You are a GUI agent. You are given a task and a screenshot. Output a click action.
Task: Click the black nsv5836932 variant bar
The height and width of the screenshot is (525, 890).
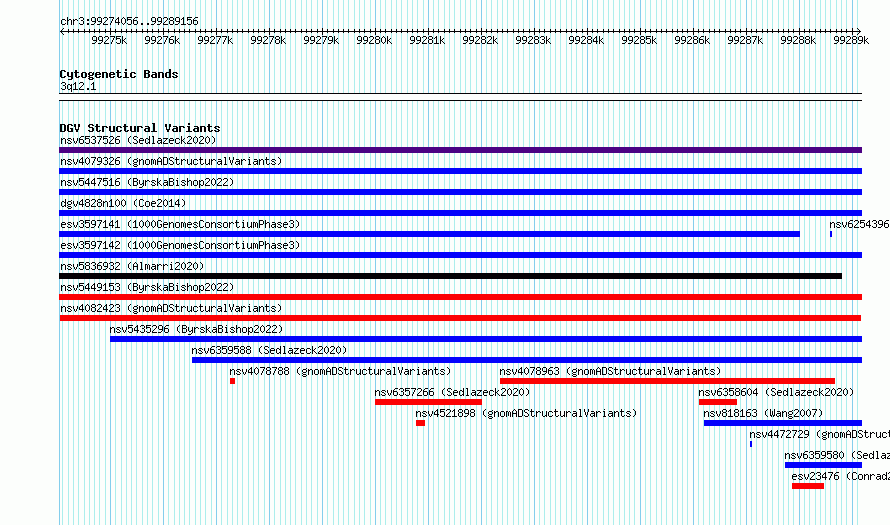(x=451, y=276)
